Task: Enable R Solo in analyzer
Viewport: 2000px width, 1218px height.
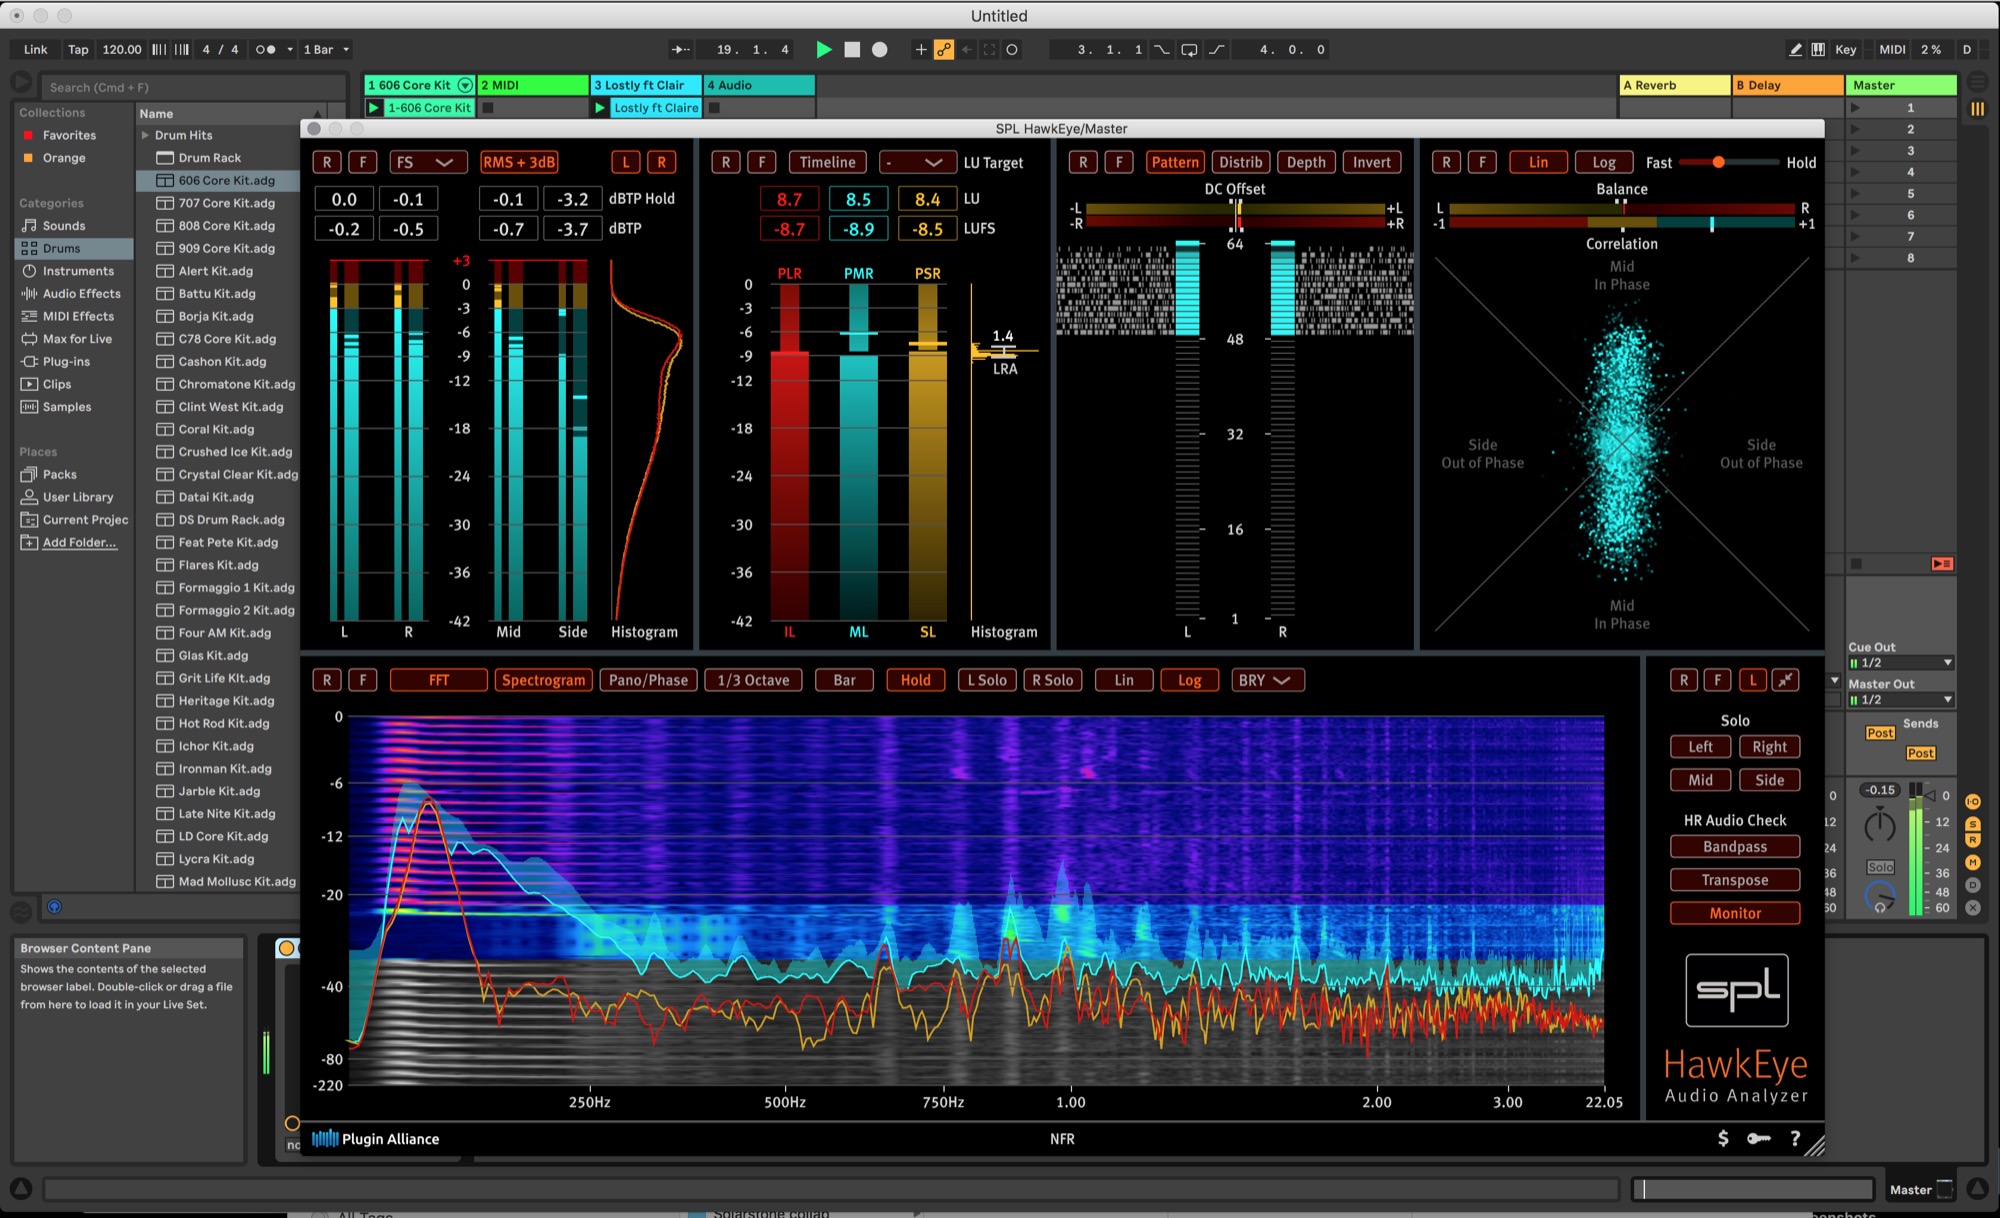Action: tap(1053, 680)
